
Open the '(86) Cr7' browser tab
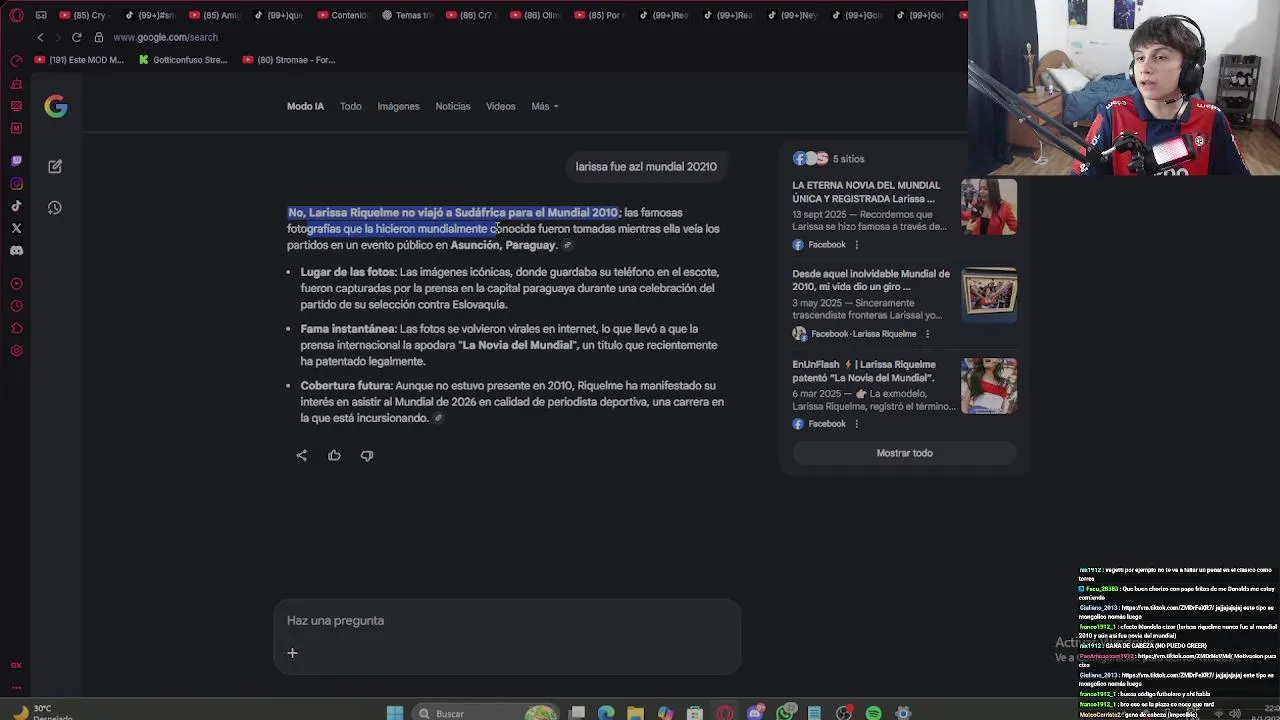pos(470,15)
